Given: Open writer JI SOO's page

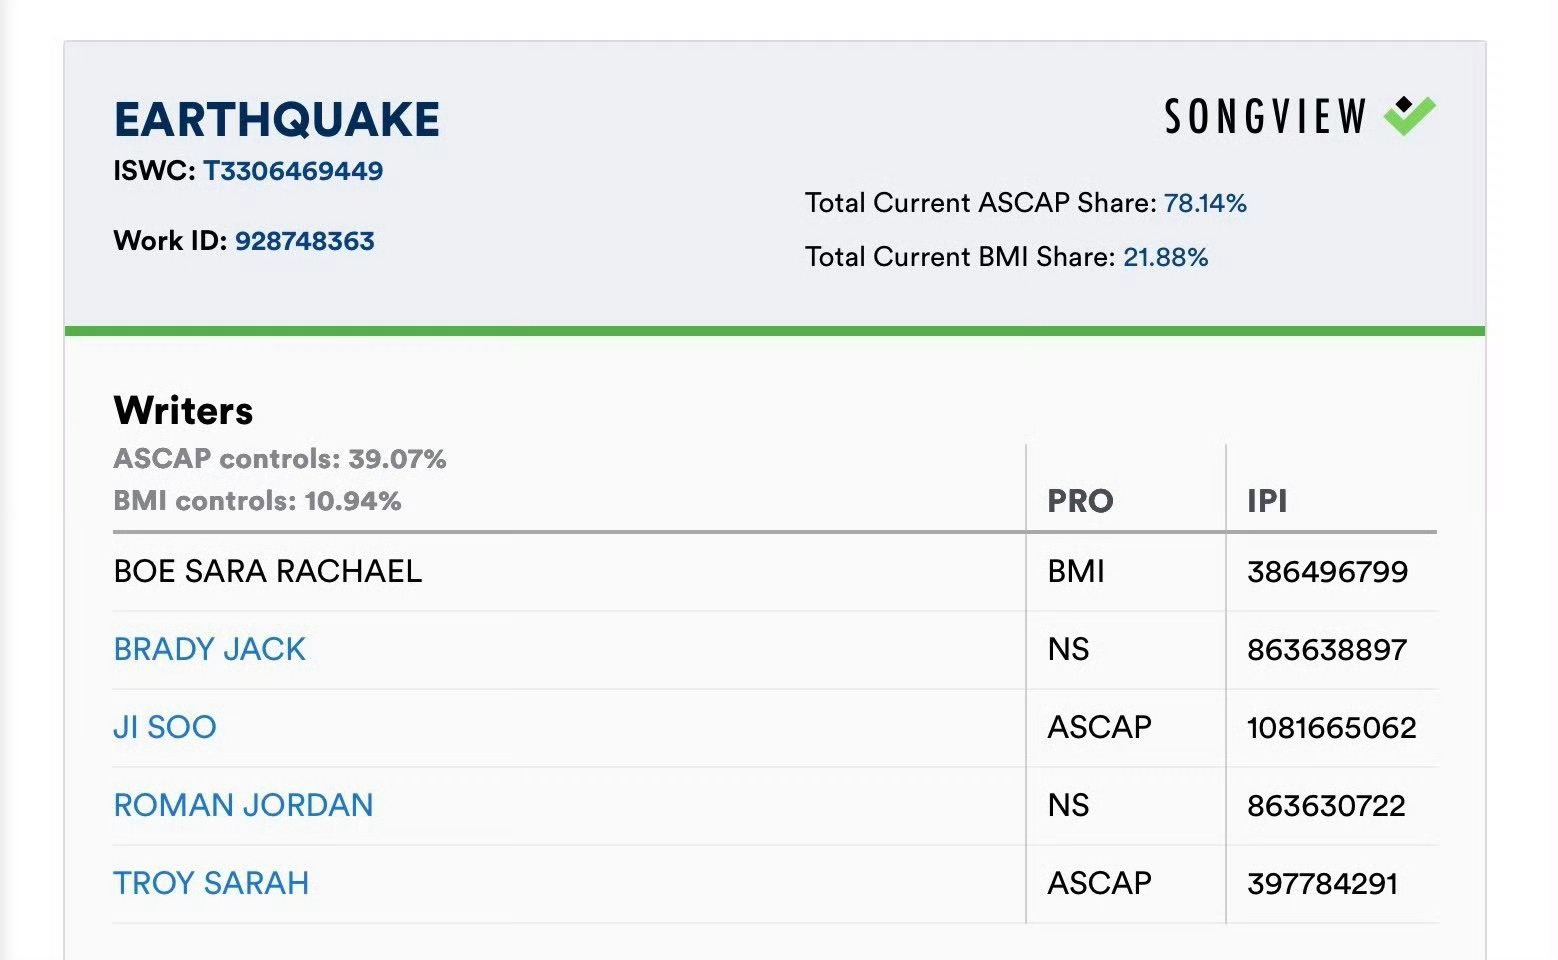Looking at the screenshot, I should 165,727.
